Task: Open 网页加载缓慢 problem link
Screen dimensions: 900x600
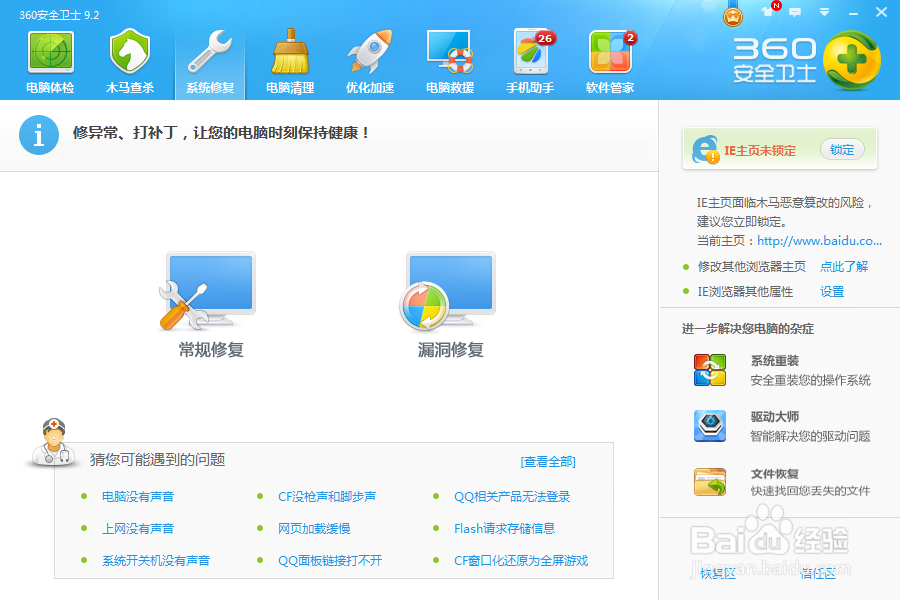Action: [314, 529]
